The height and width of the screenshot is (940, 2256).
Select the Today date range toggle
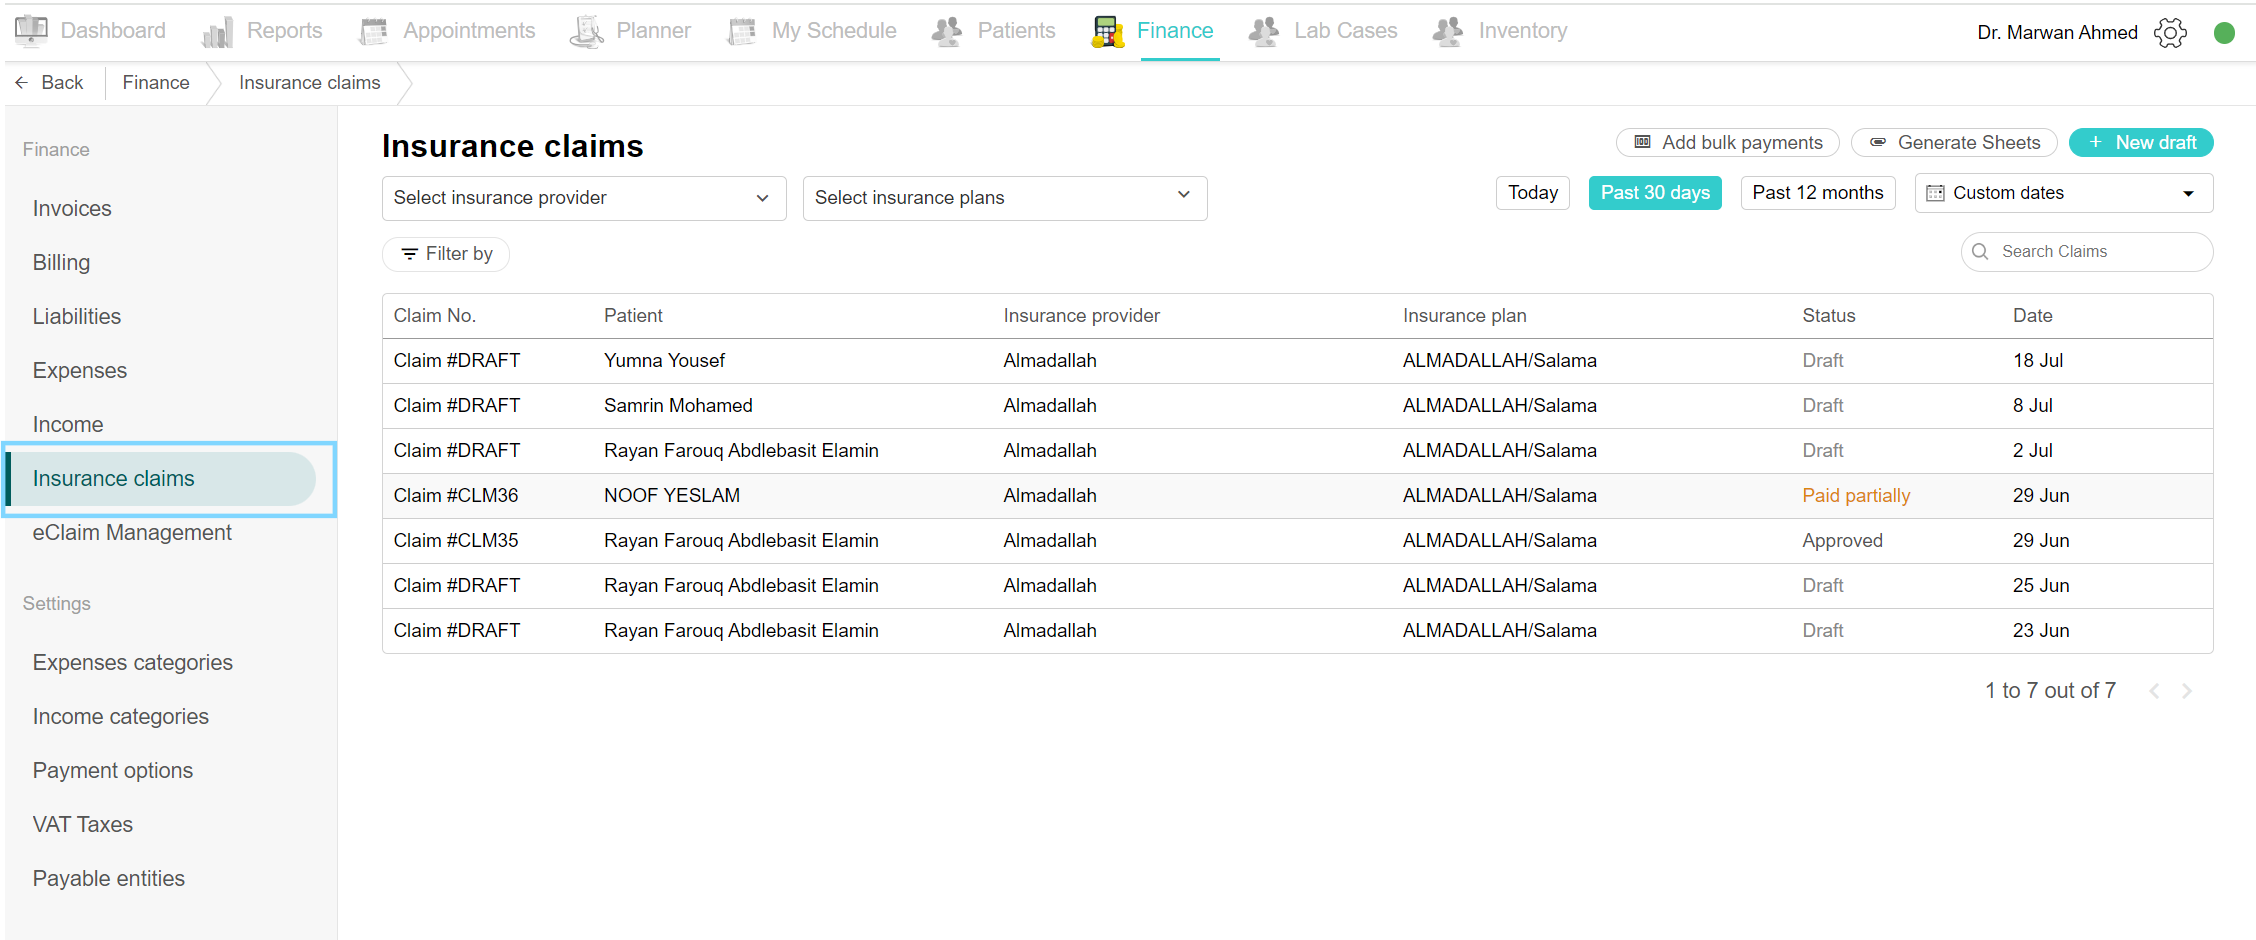pos(1532,193)
